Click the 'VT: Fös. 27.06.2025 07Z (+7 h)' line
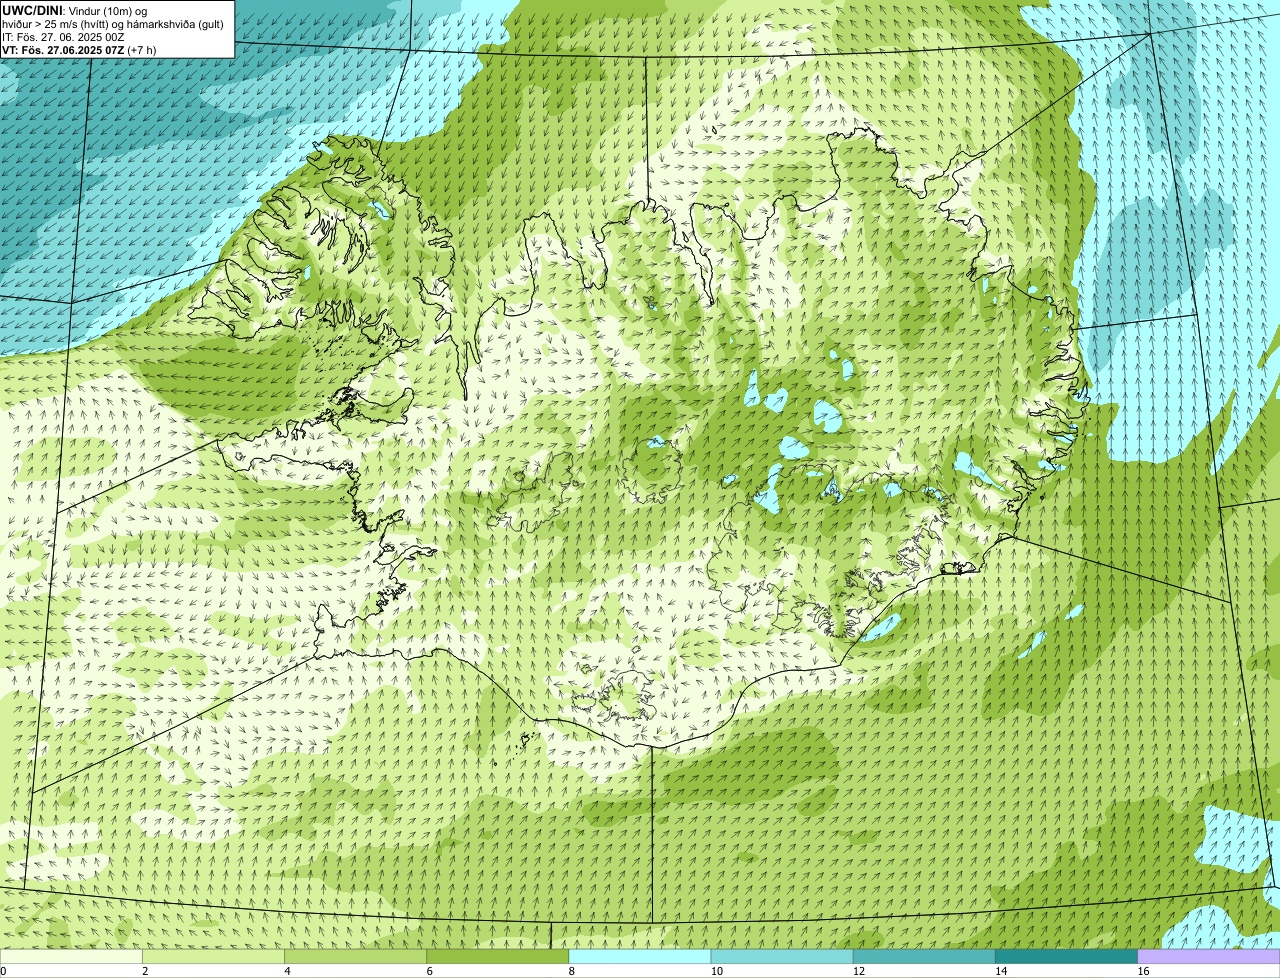Image resolution: width=1280 pixels, height=978 pixels. [x=78, y=49]
